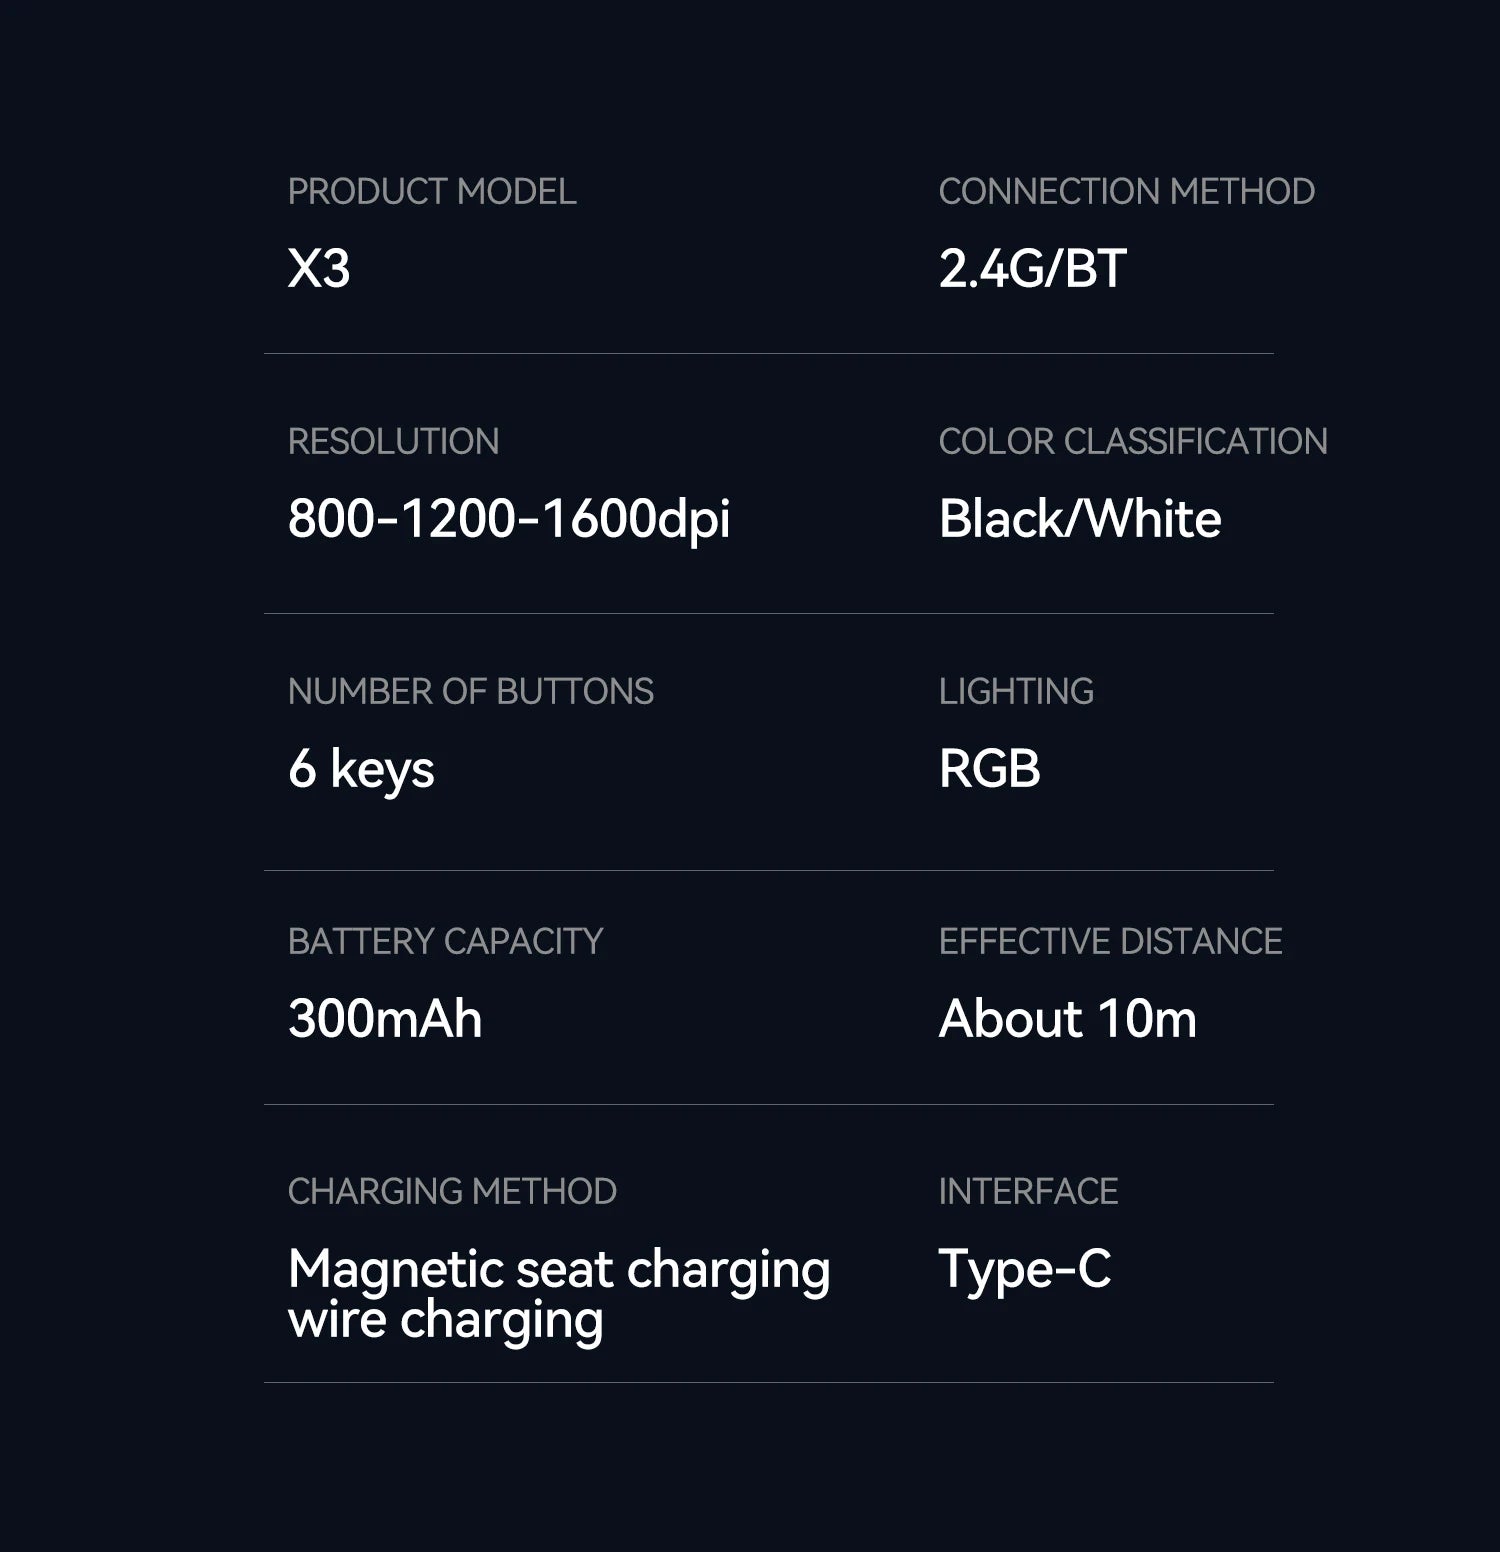Select the 800-1200-1600dpi text

[x=508, y=519]
